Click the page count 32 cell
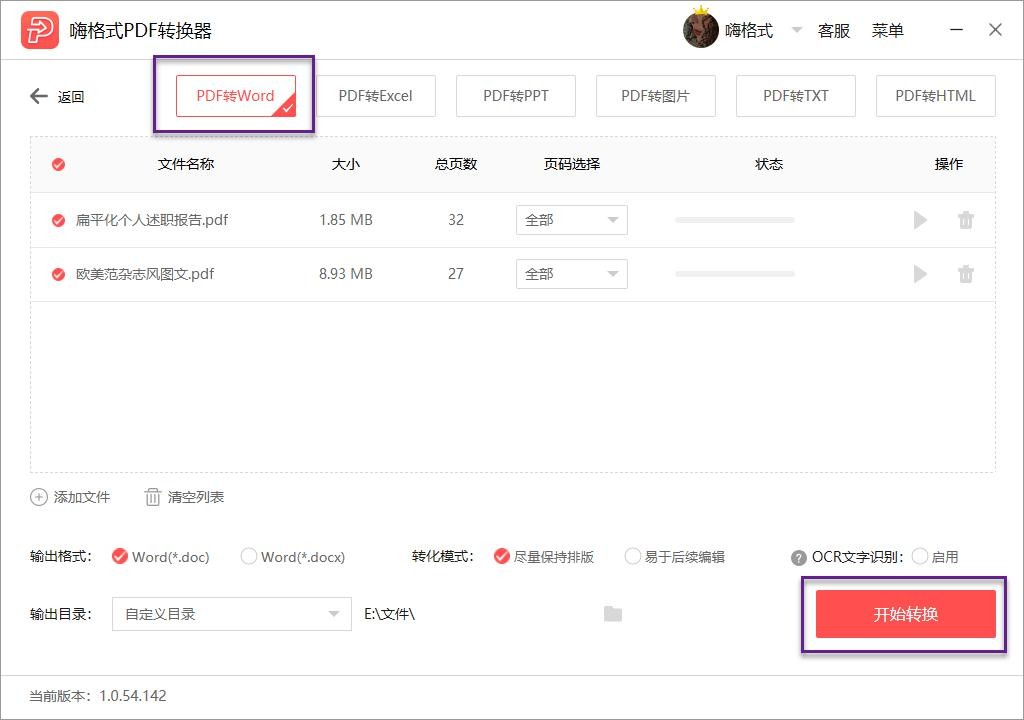The image size is (1024, 720). click(x=456, y=220)
